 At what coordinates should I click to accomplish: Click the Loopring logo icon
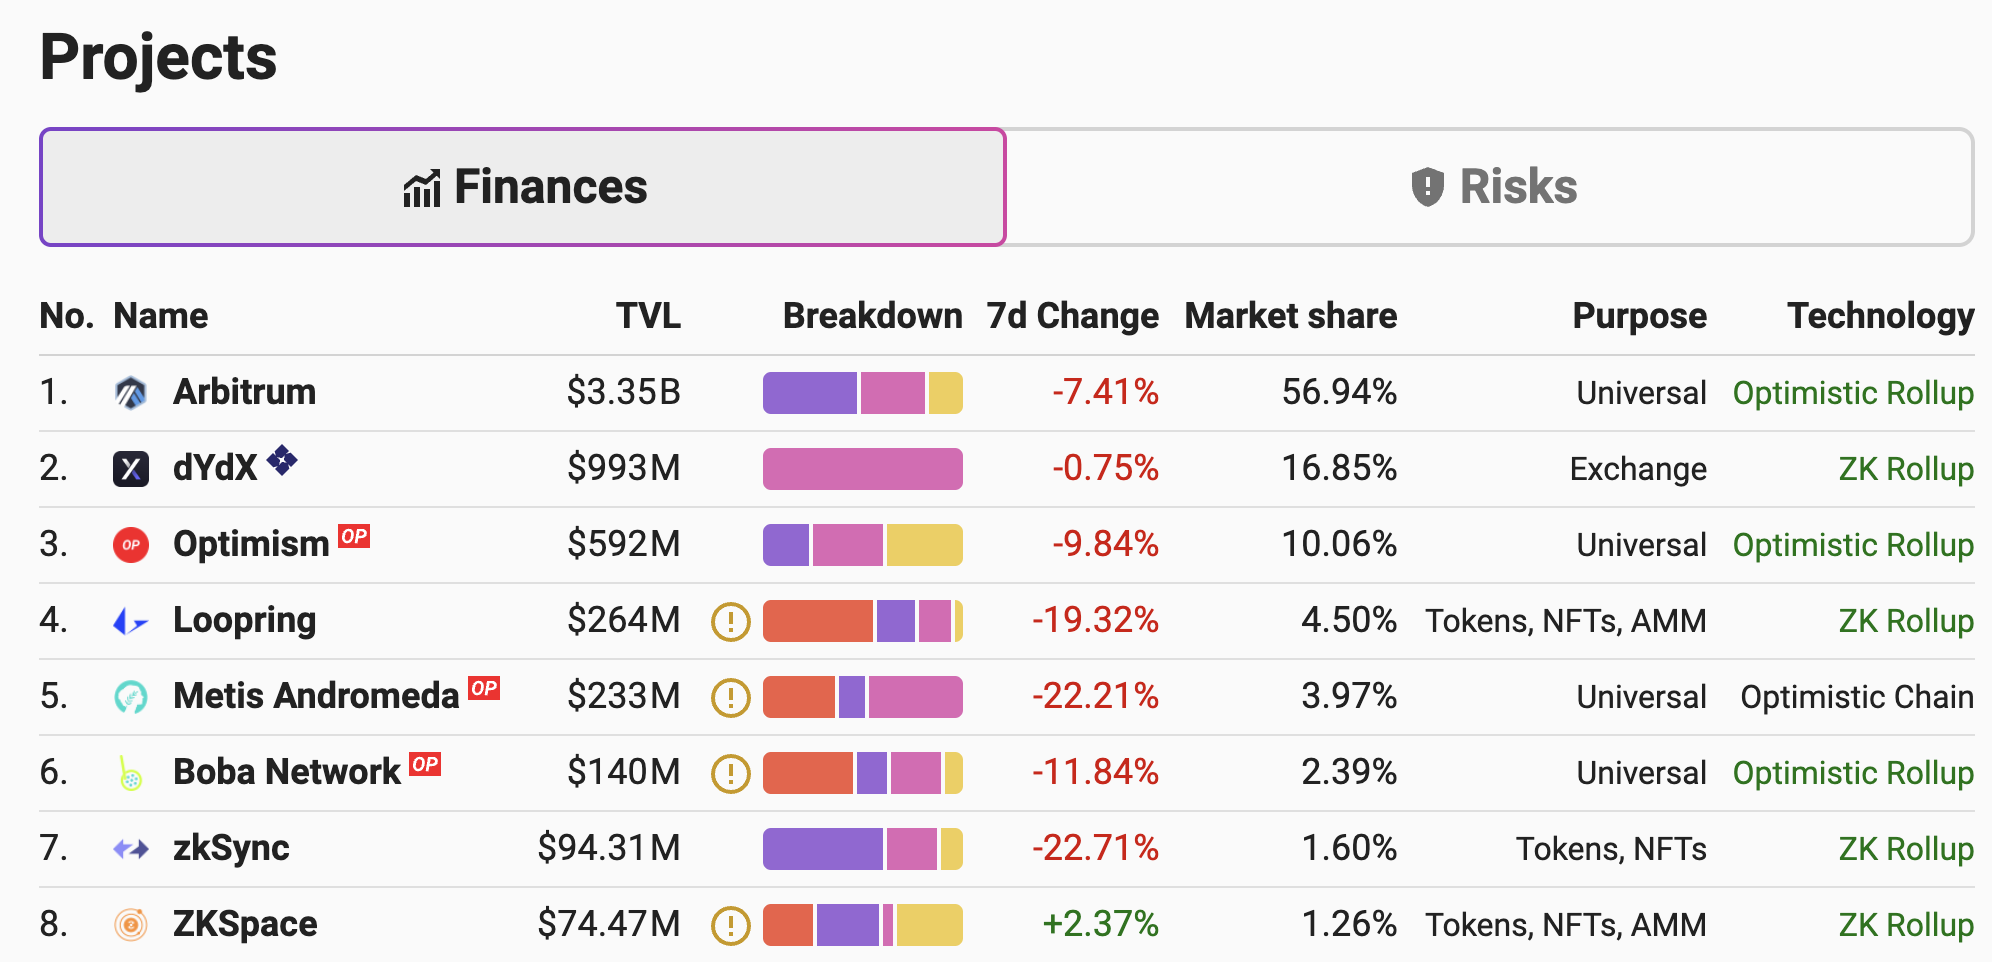(131, 621)
